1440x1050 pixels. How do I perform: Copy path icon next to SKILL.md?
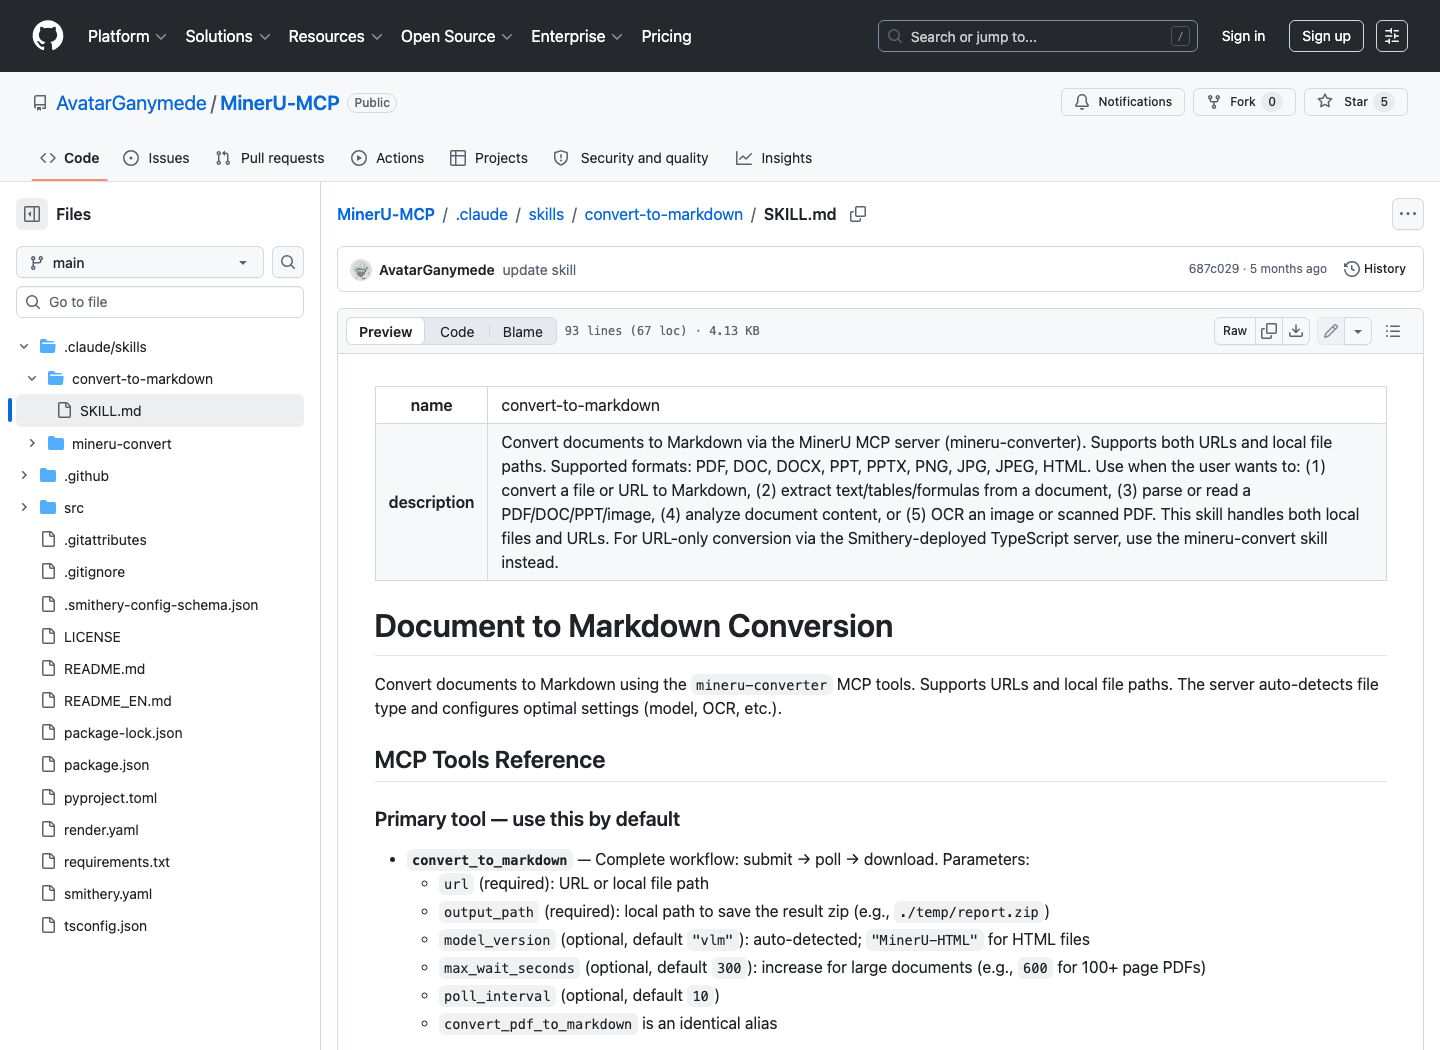coord(858,214)
